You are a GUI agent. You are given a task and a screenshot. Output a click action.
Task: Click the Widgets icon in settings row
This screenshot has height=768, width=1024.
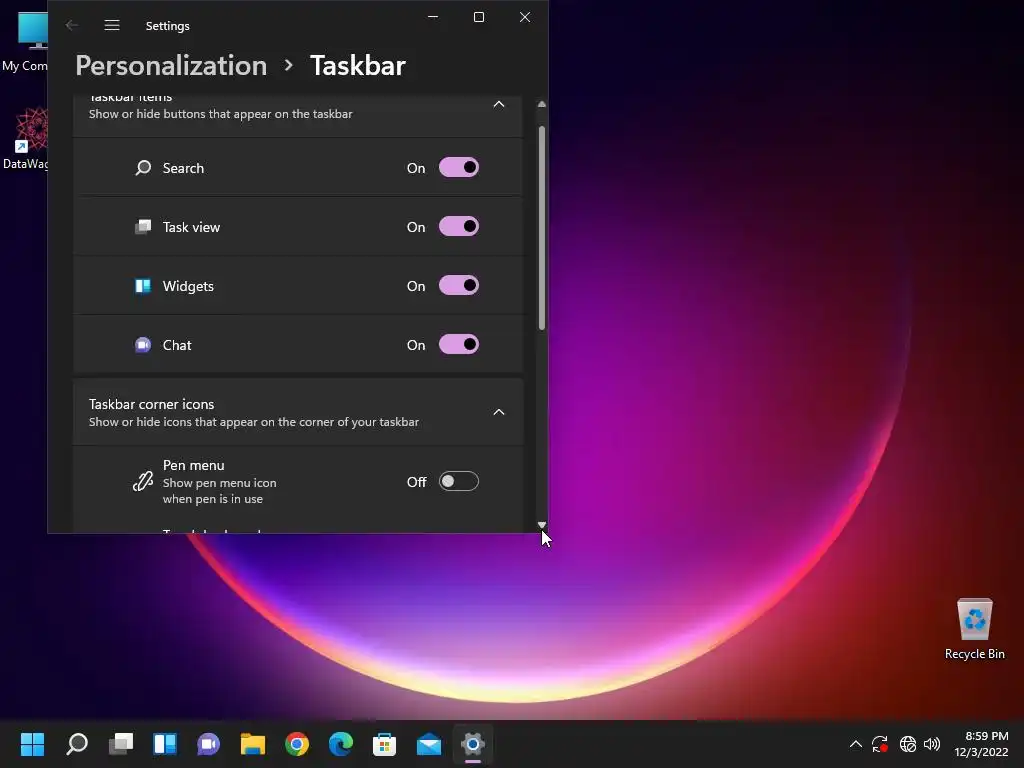[143, 285]
